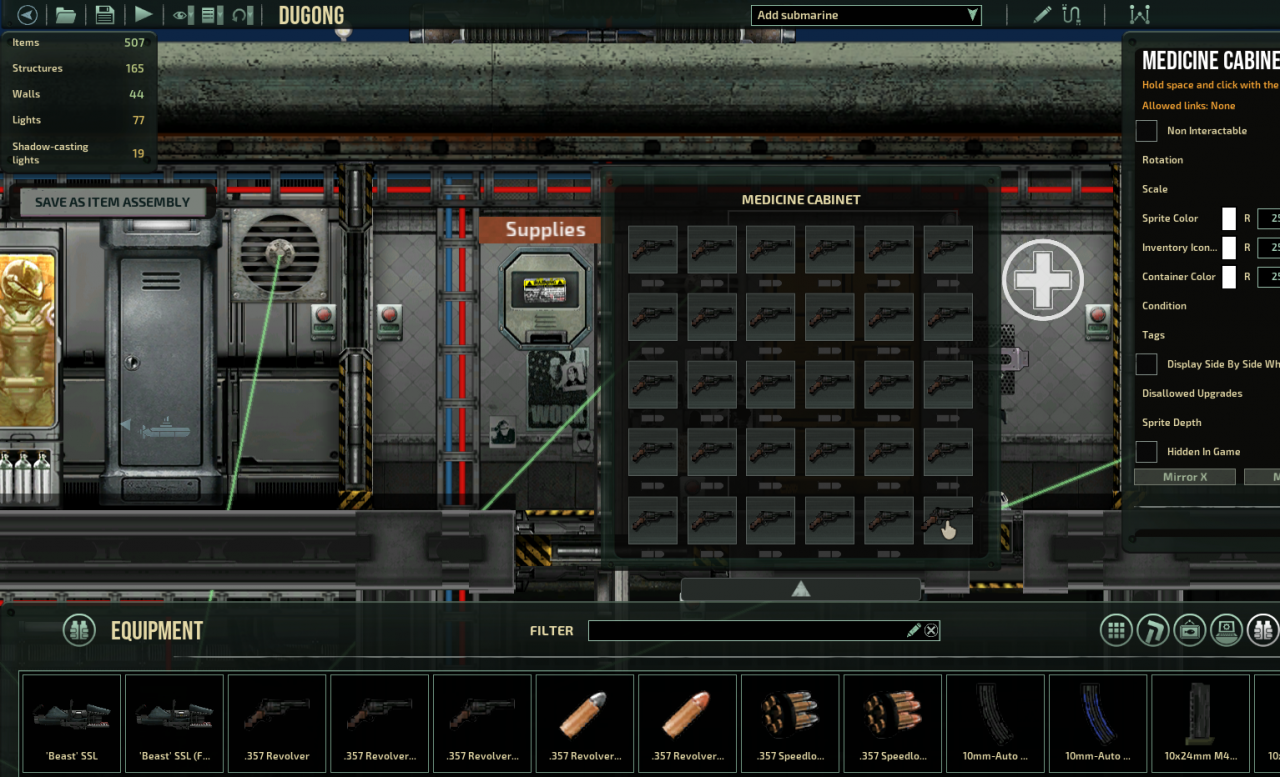
Task: Open a submarine with the folder icon
Action: (65, 15)
